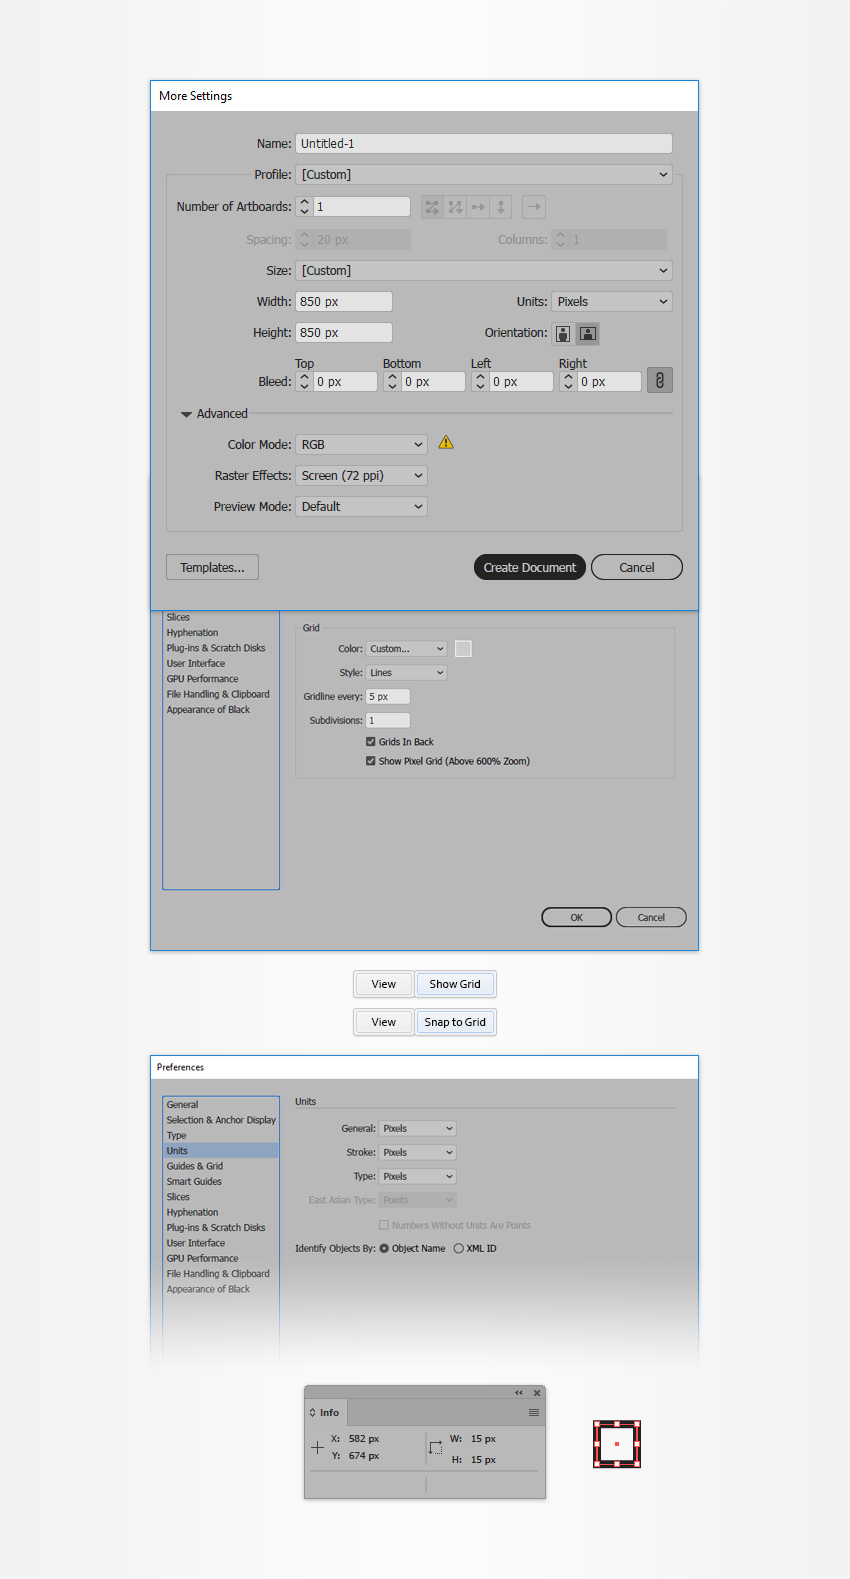Open the Type units dropdown
The image size is (850, 1579).
point(418,1176)
